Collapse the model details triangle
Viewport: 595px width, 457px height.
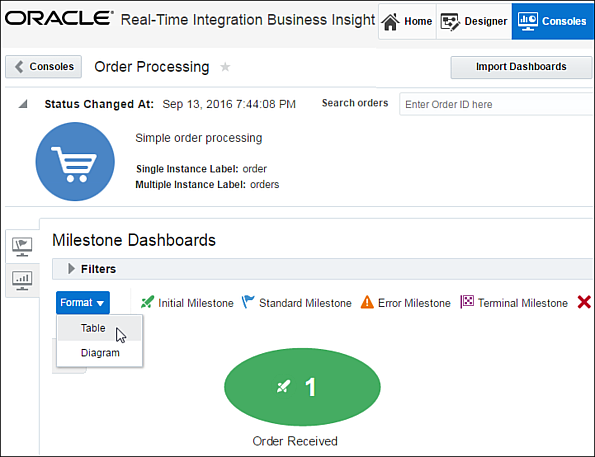[x=23, y=104]
